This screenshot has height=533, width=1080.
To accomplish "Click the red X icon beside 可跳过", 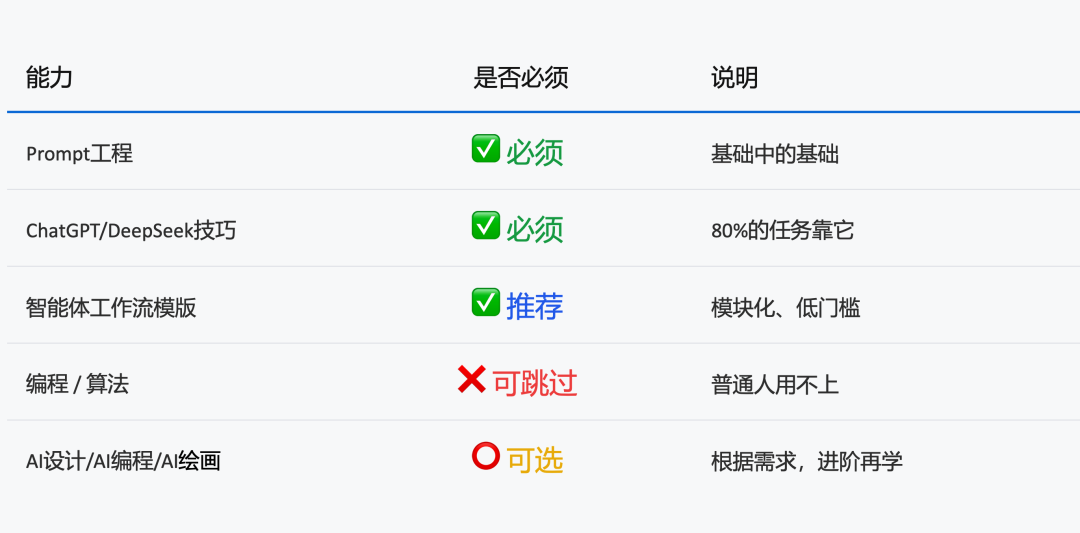I will click(472, 379).
